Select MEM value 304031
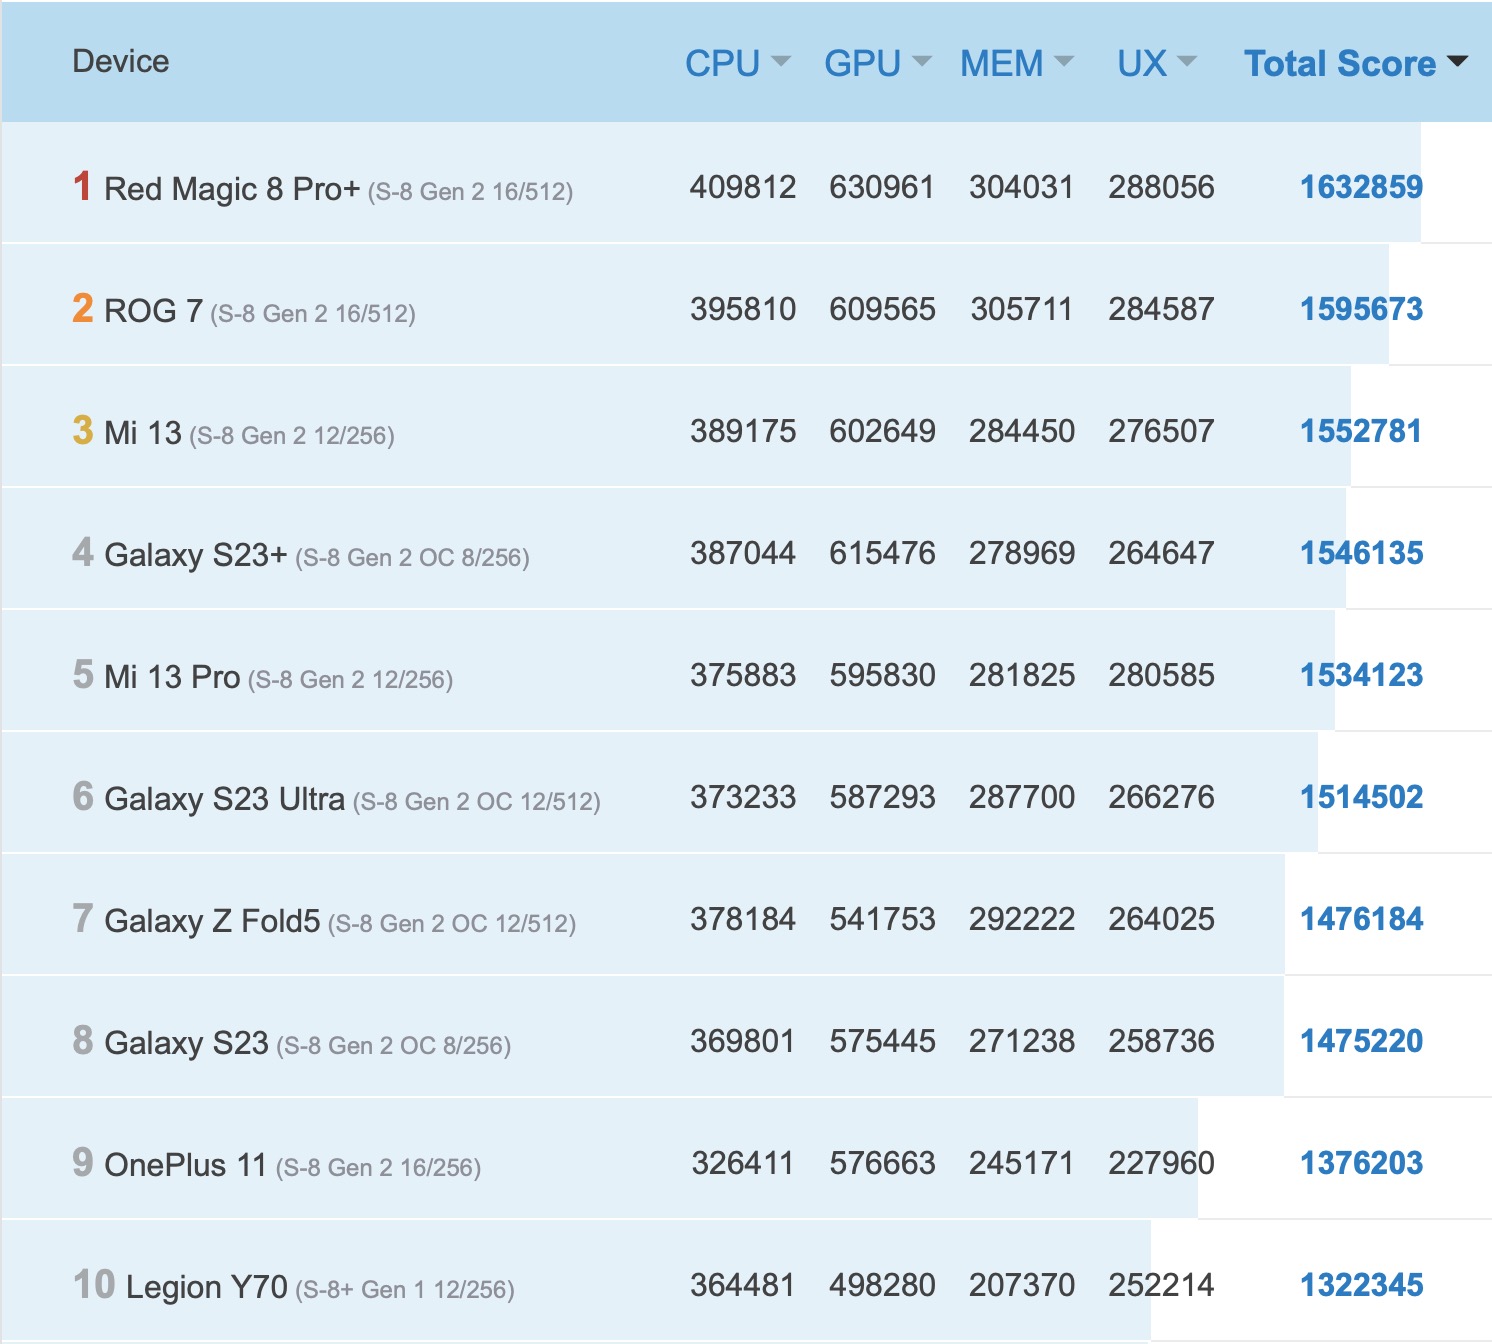 [x=1021, y=187]
